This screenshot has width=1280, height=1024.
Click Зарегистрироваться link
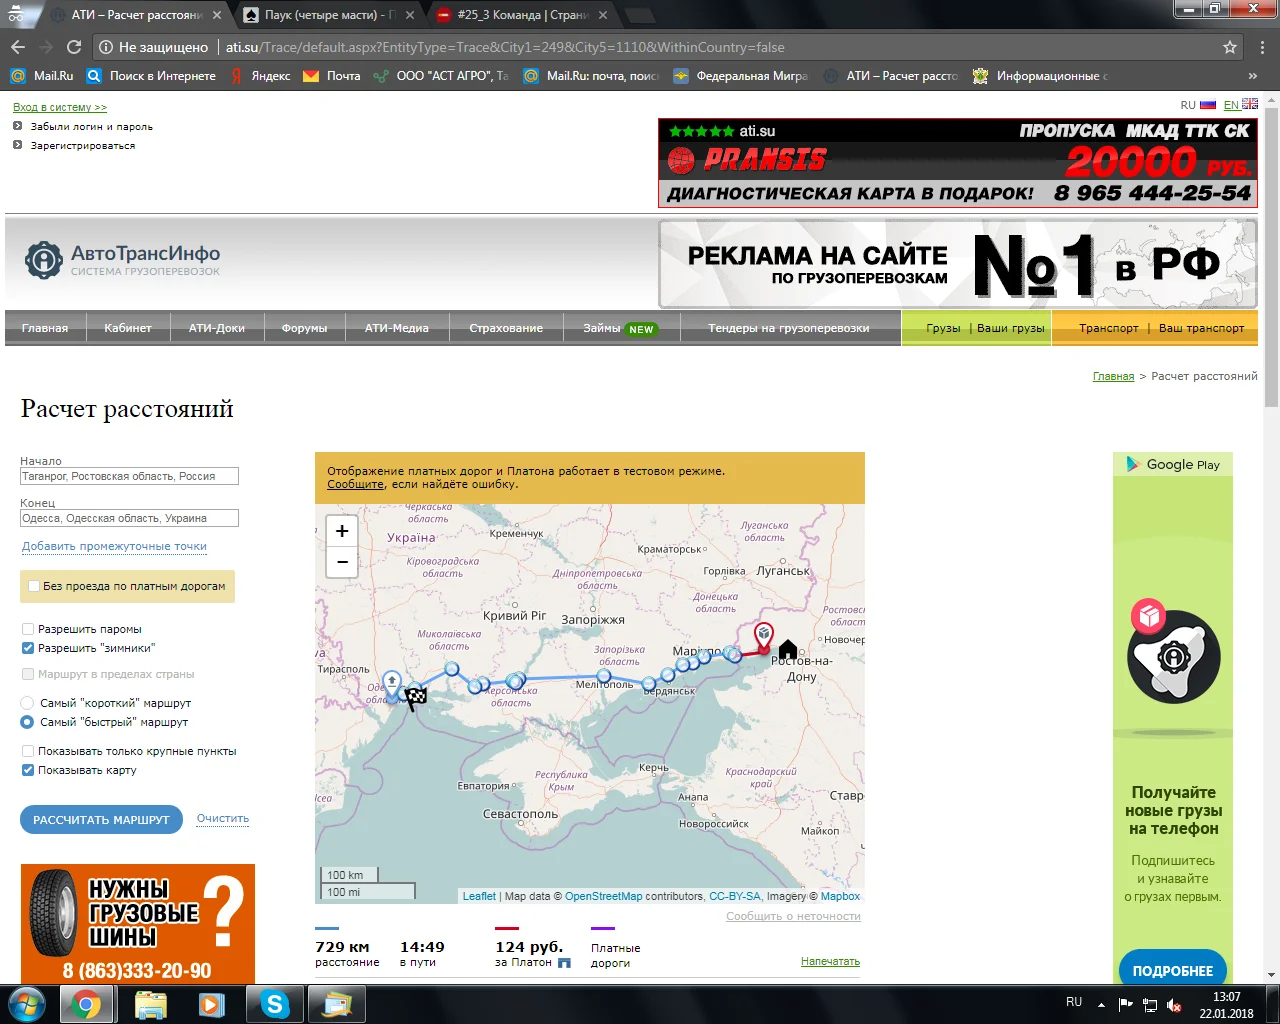83,146
